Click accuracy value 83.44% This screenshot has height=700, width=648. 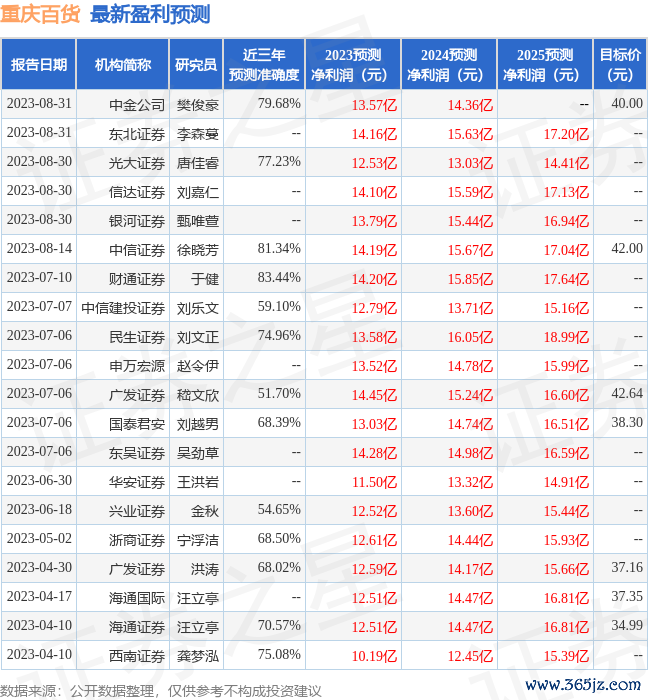point(279,278)
